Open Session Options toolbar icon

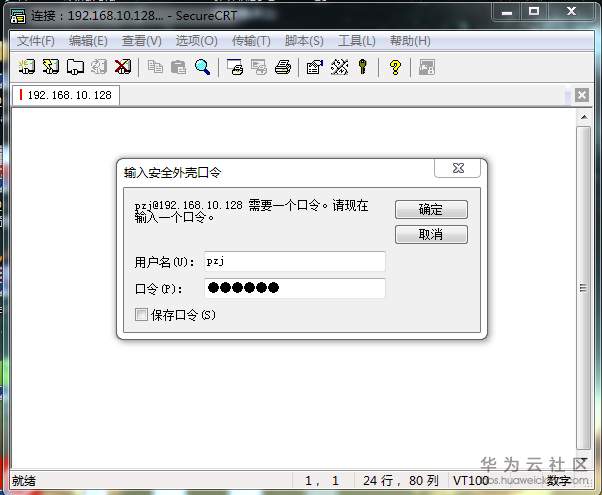tap(315, 67)
